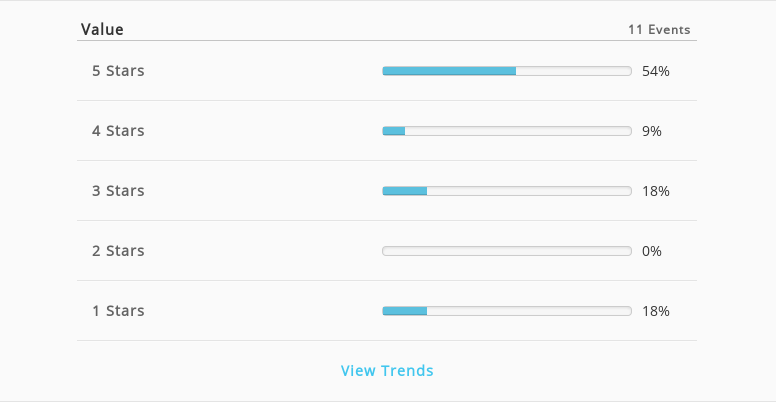Click the 4 Stars progress bar
The width and height of the screenshot is (776, 402).
(507, 131)
